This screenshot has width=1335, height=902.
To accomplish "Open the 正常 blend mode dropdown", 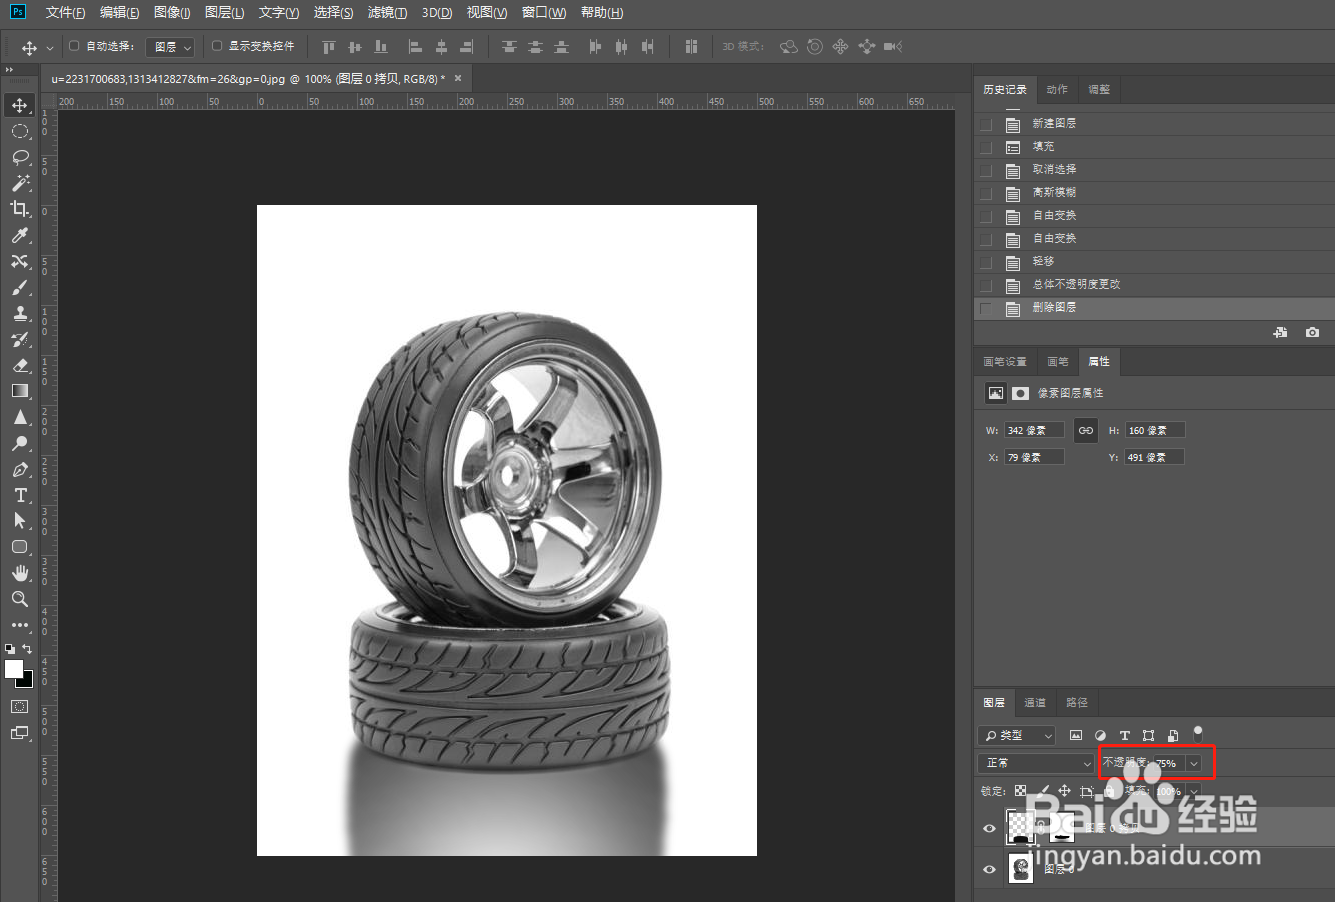I will pyautogui.click(x=1036, y=763).
